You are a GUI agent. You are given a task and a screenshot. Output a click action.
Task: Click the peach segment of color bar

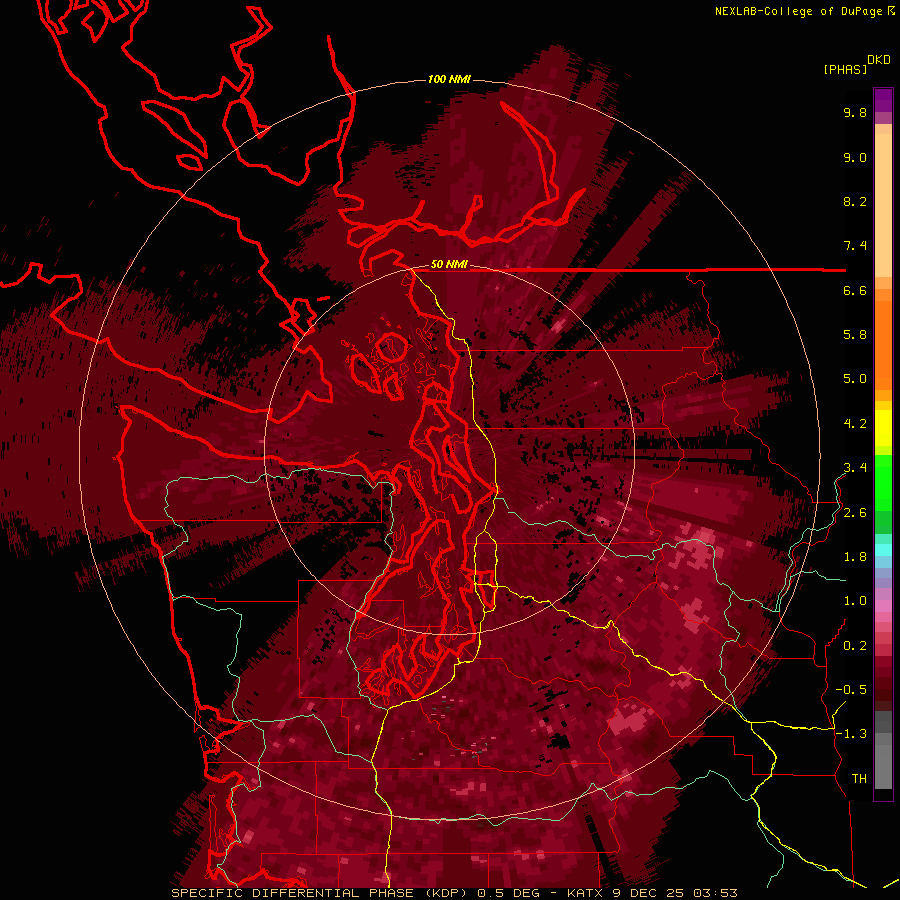pyautogui.click(x=883, y=204)
